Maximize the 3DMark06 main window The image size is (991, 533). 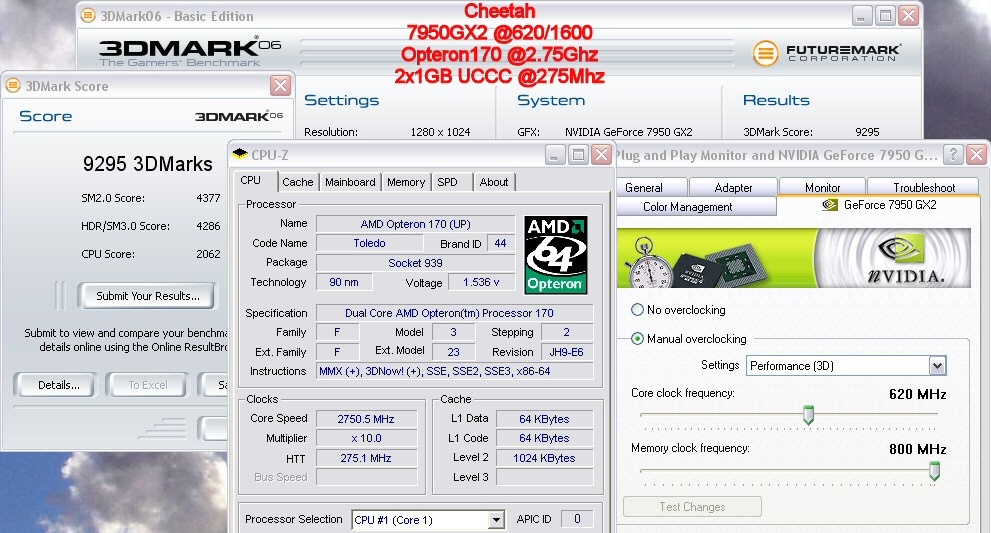point(885,15)
